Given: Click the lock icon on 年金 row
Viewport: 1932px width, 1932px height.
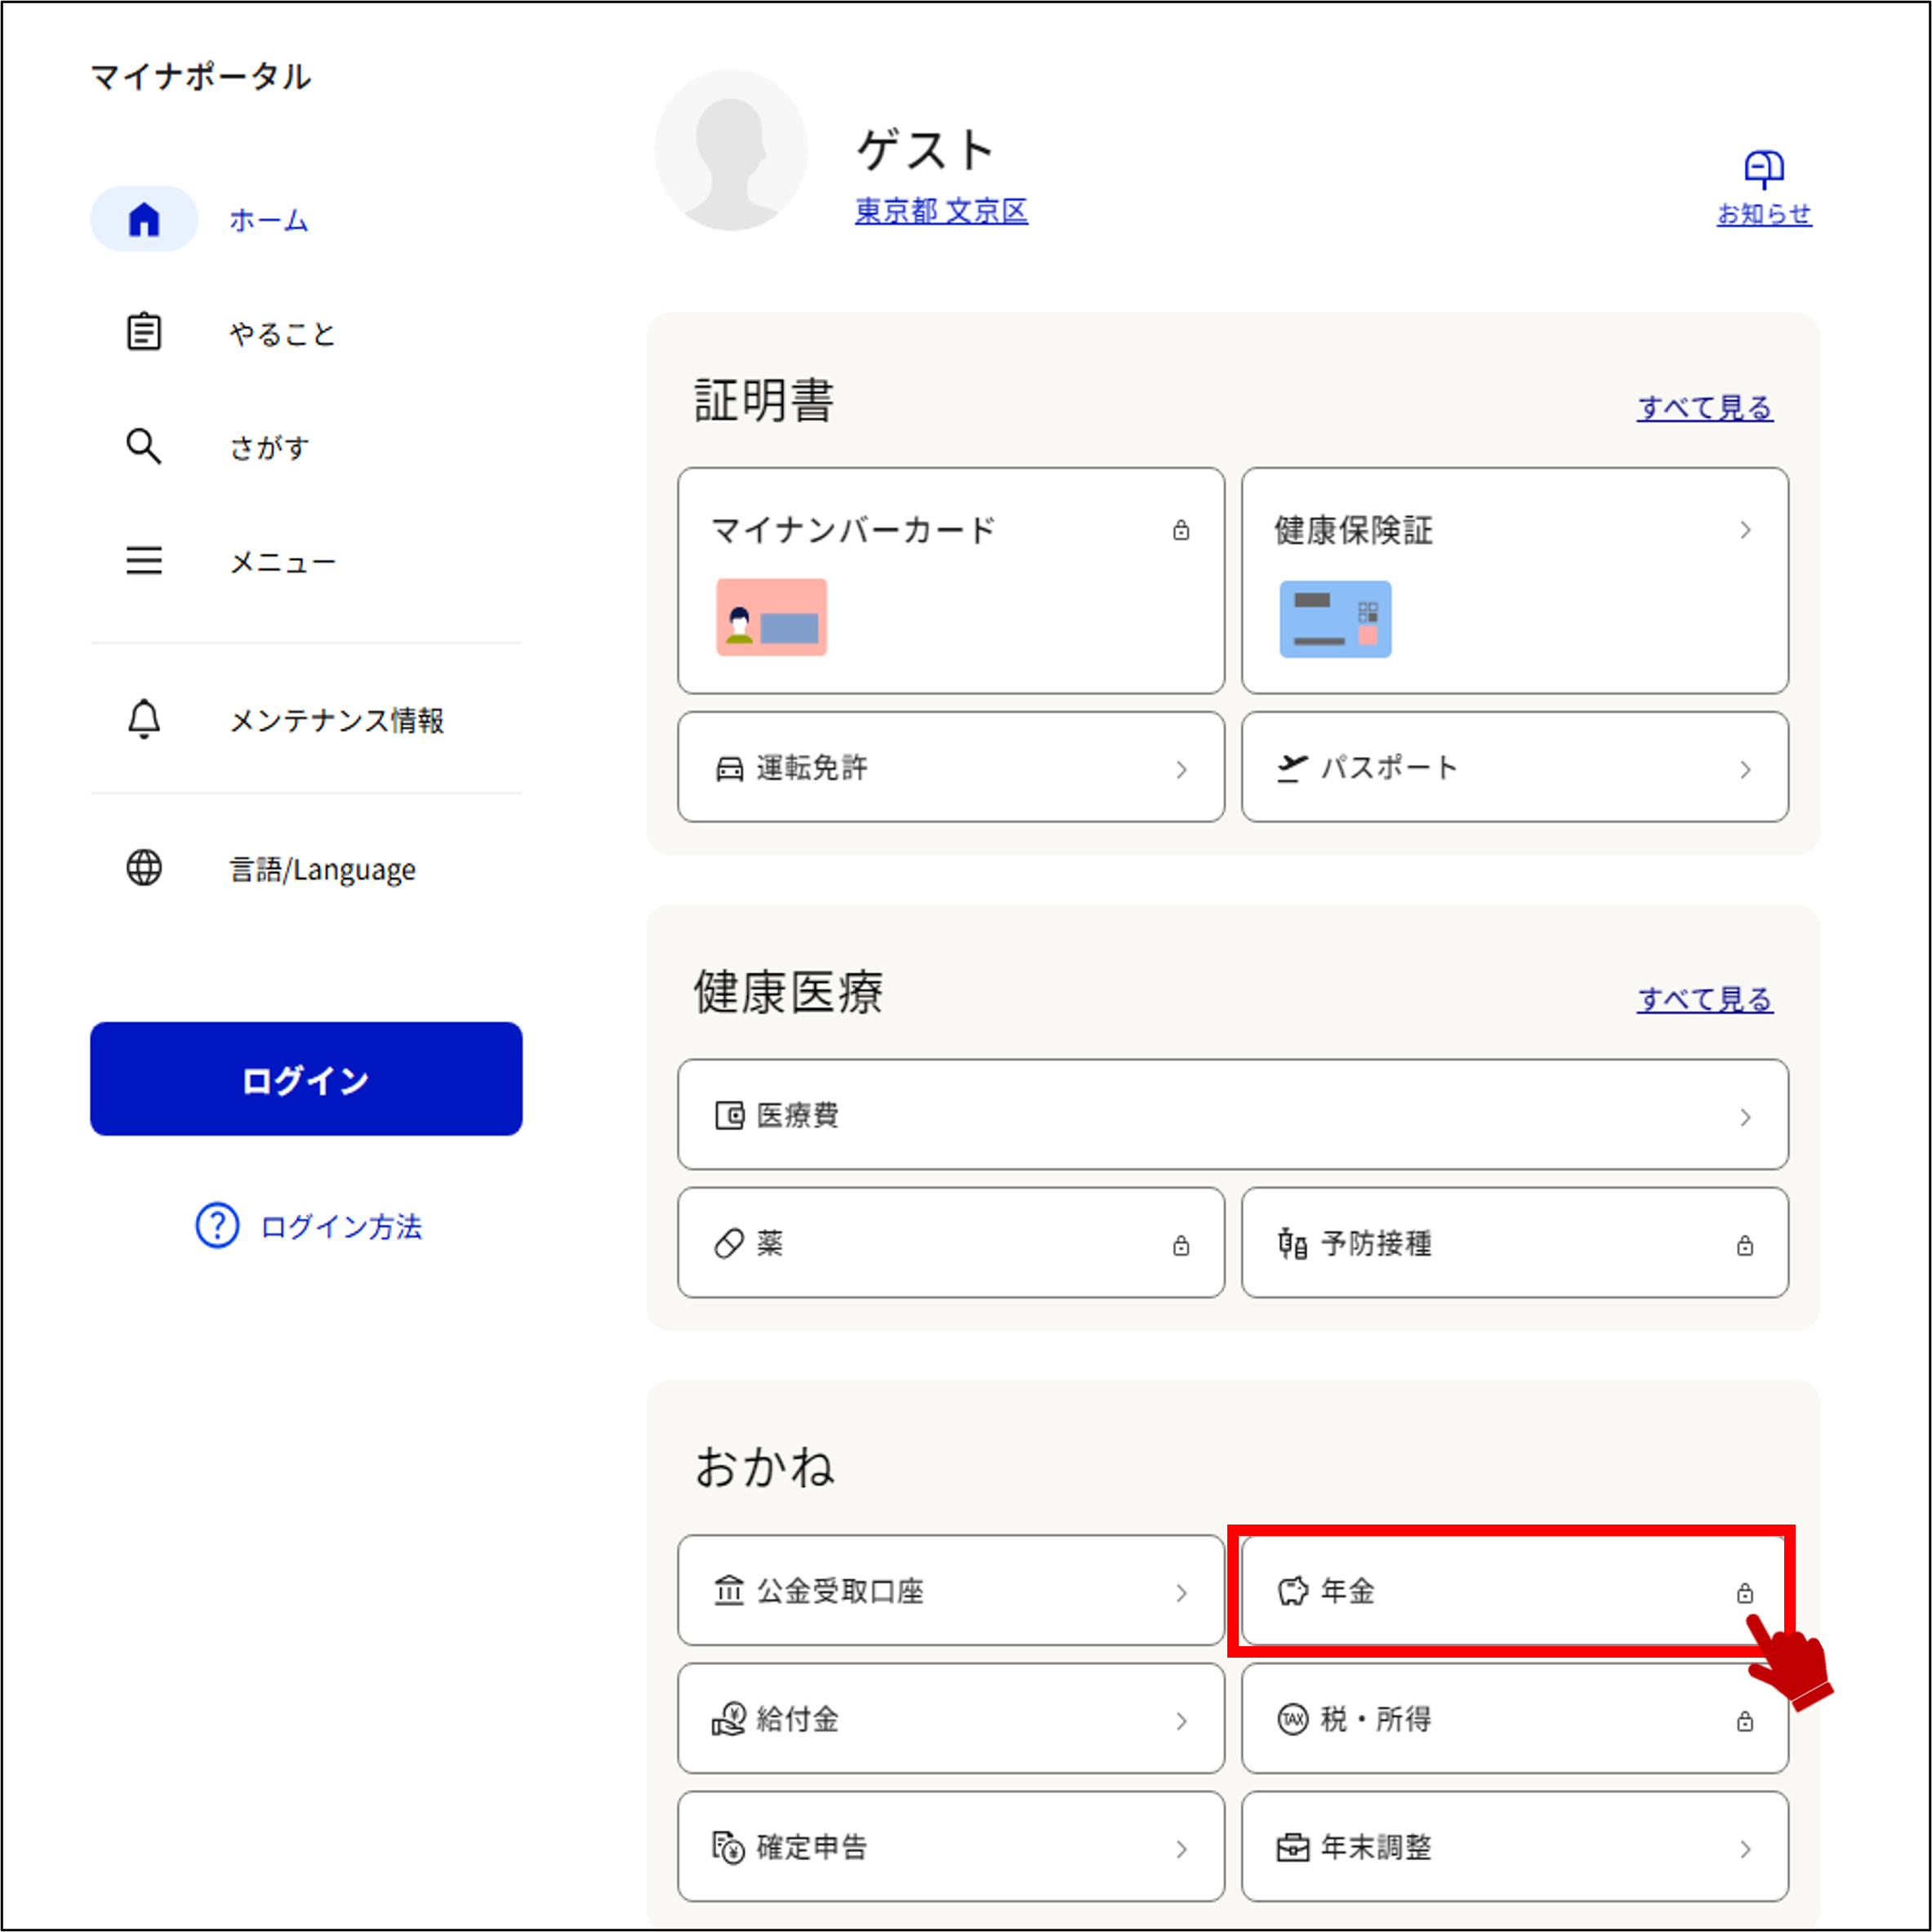Looking at the screenshot, I should 1745,1593.
